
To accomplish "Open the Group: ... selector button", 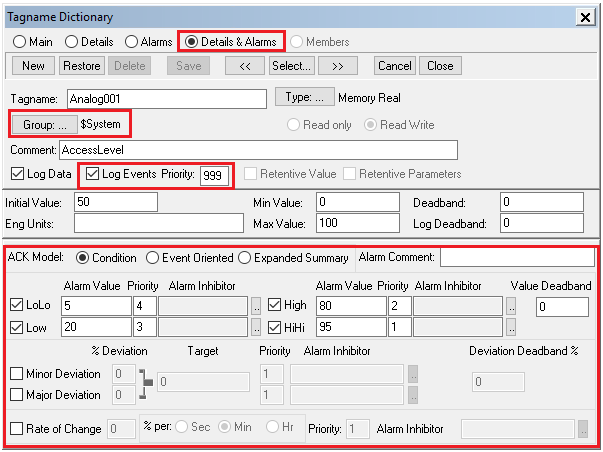I will pyautogui.click(x=45, y=124).
